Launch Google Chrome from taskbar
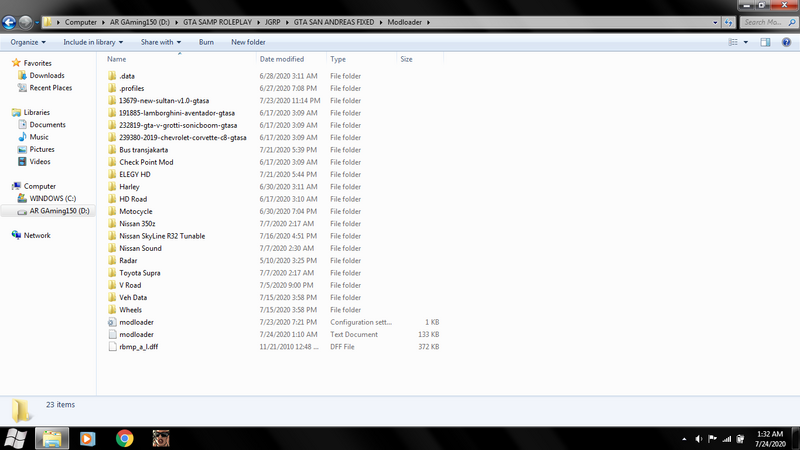 point(124,439)
